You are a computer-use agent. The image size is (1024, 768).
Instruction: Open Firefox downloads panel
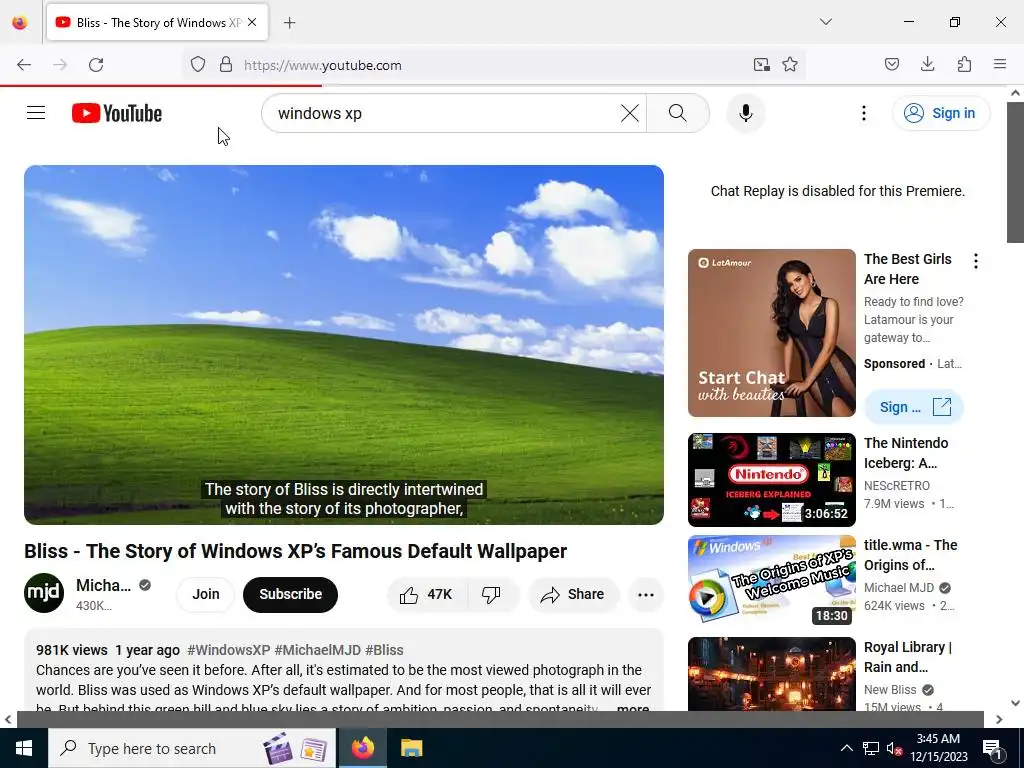(x=927, y=65)
